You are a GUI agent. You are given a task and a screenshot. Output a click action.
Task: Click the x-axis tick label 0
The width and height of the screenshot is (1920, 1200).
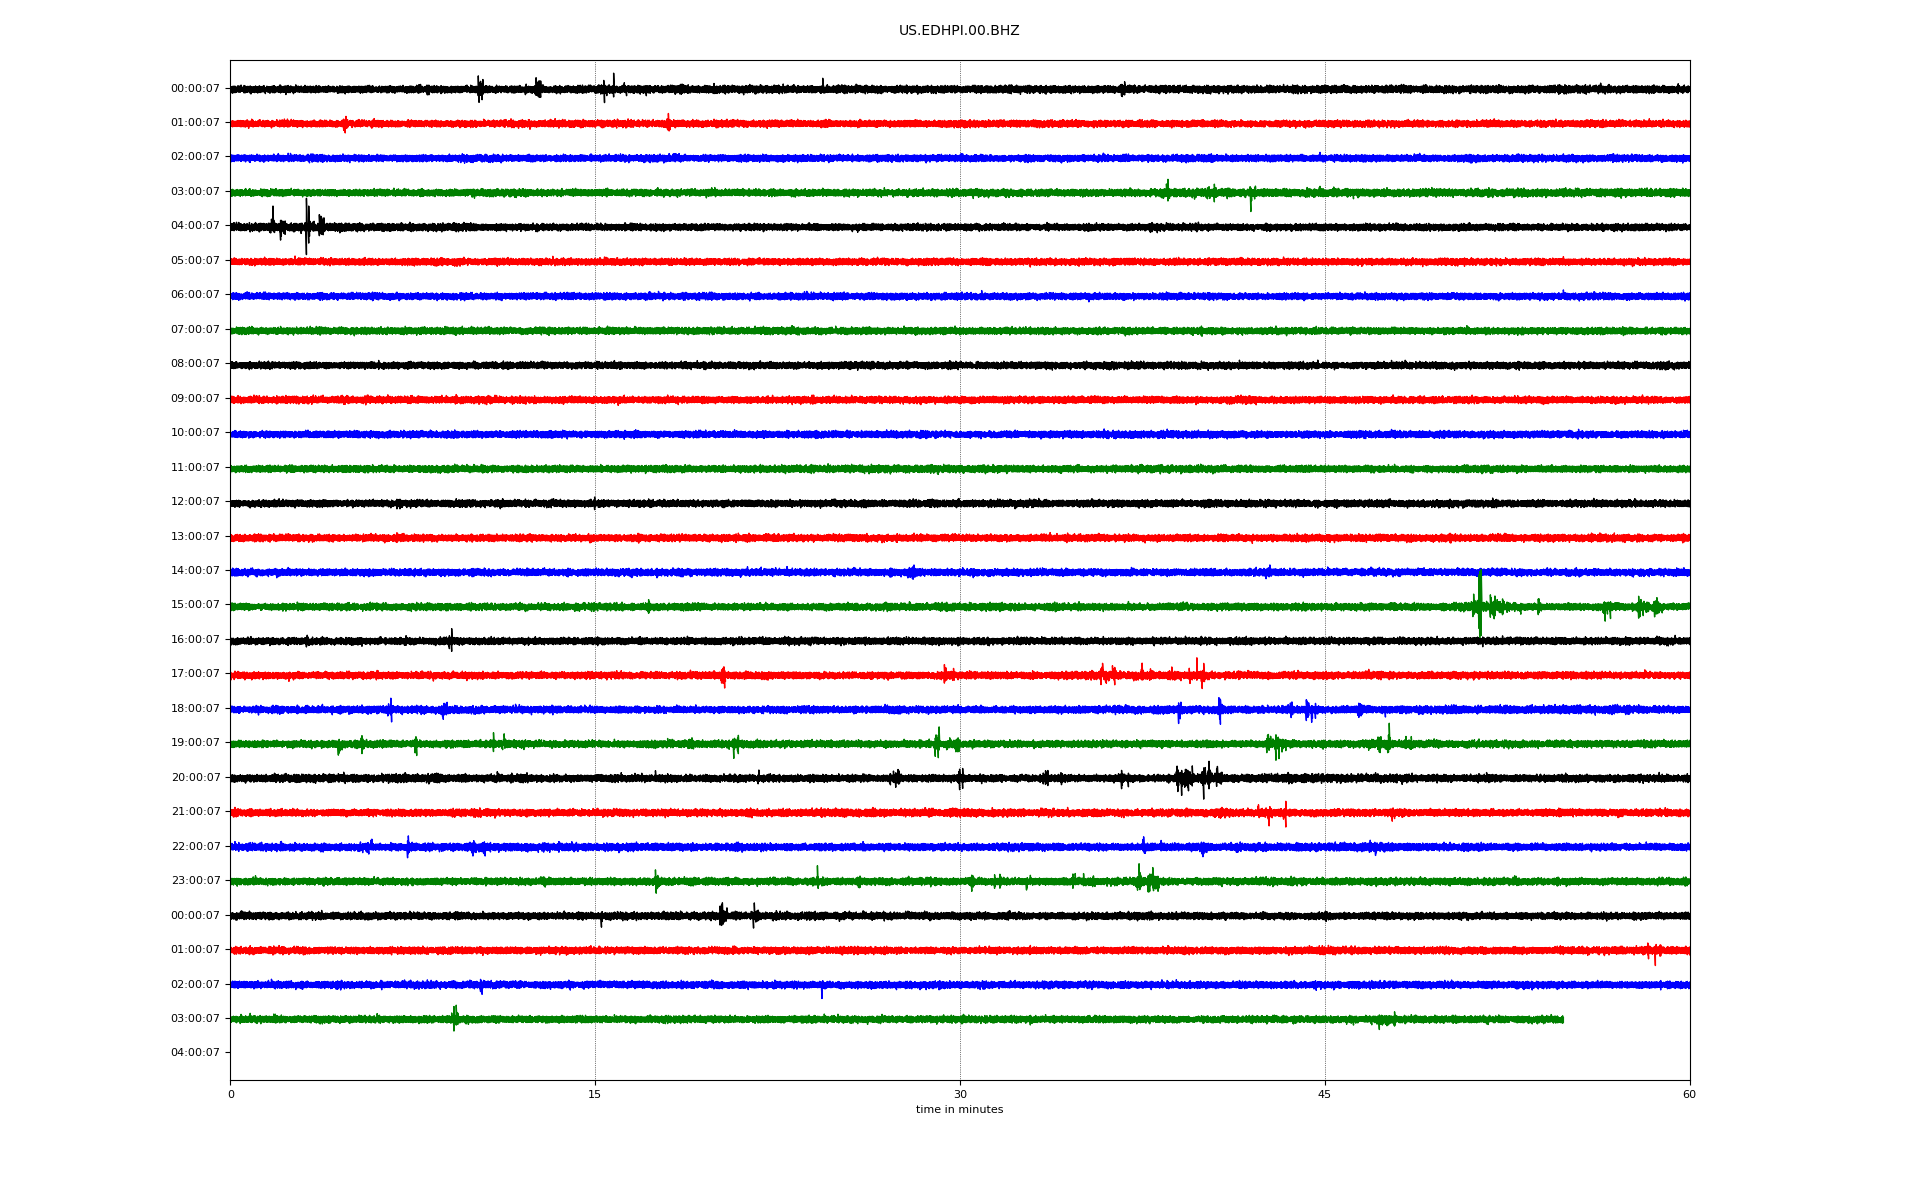click(231, 1095)
